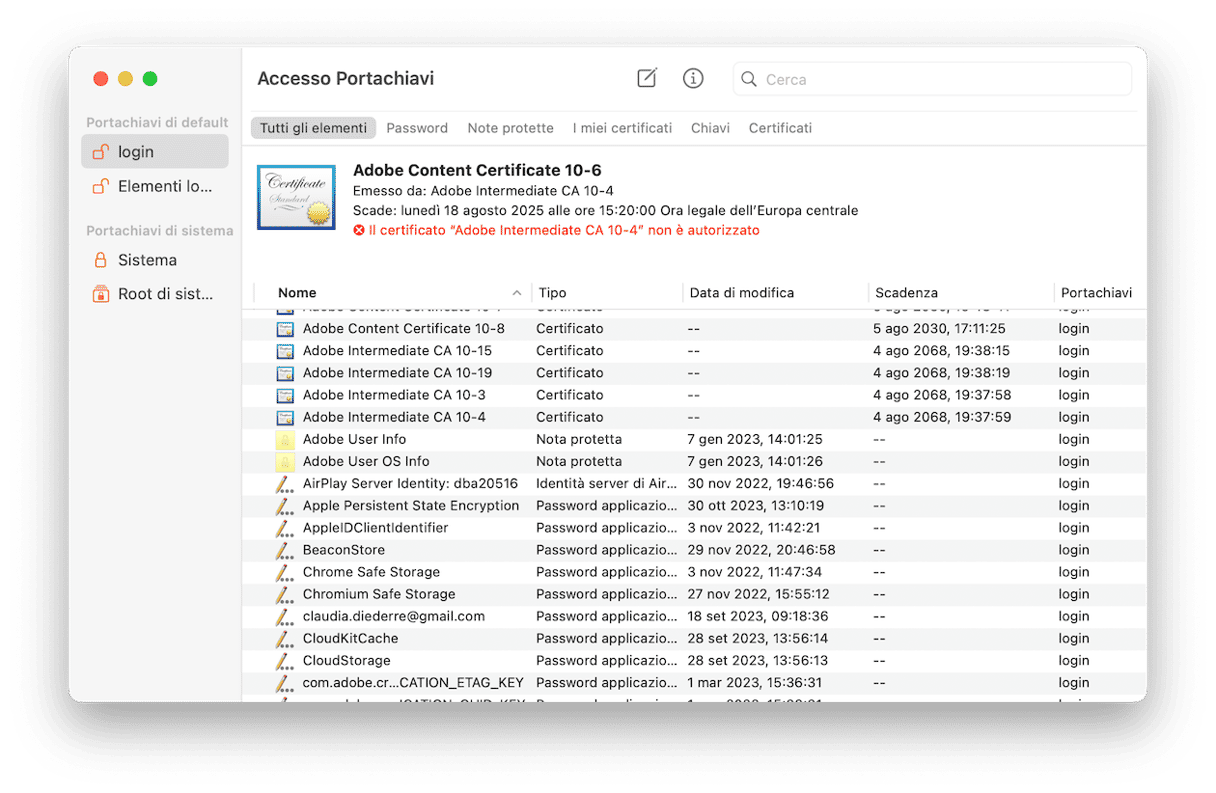Open the Note protette tab

[x=510, y=128]
